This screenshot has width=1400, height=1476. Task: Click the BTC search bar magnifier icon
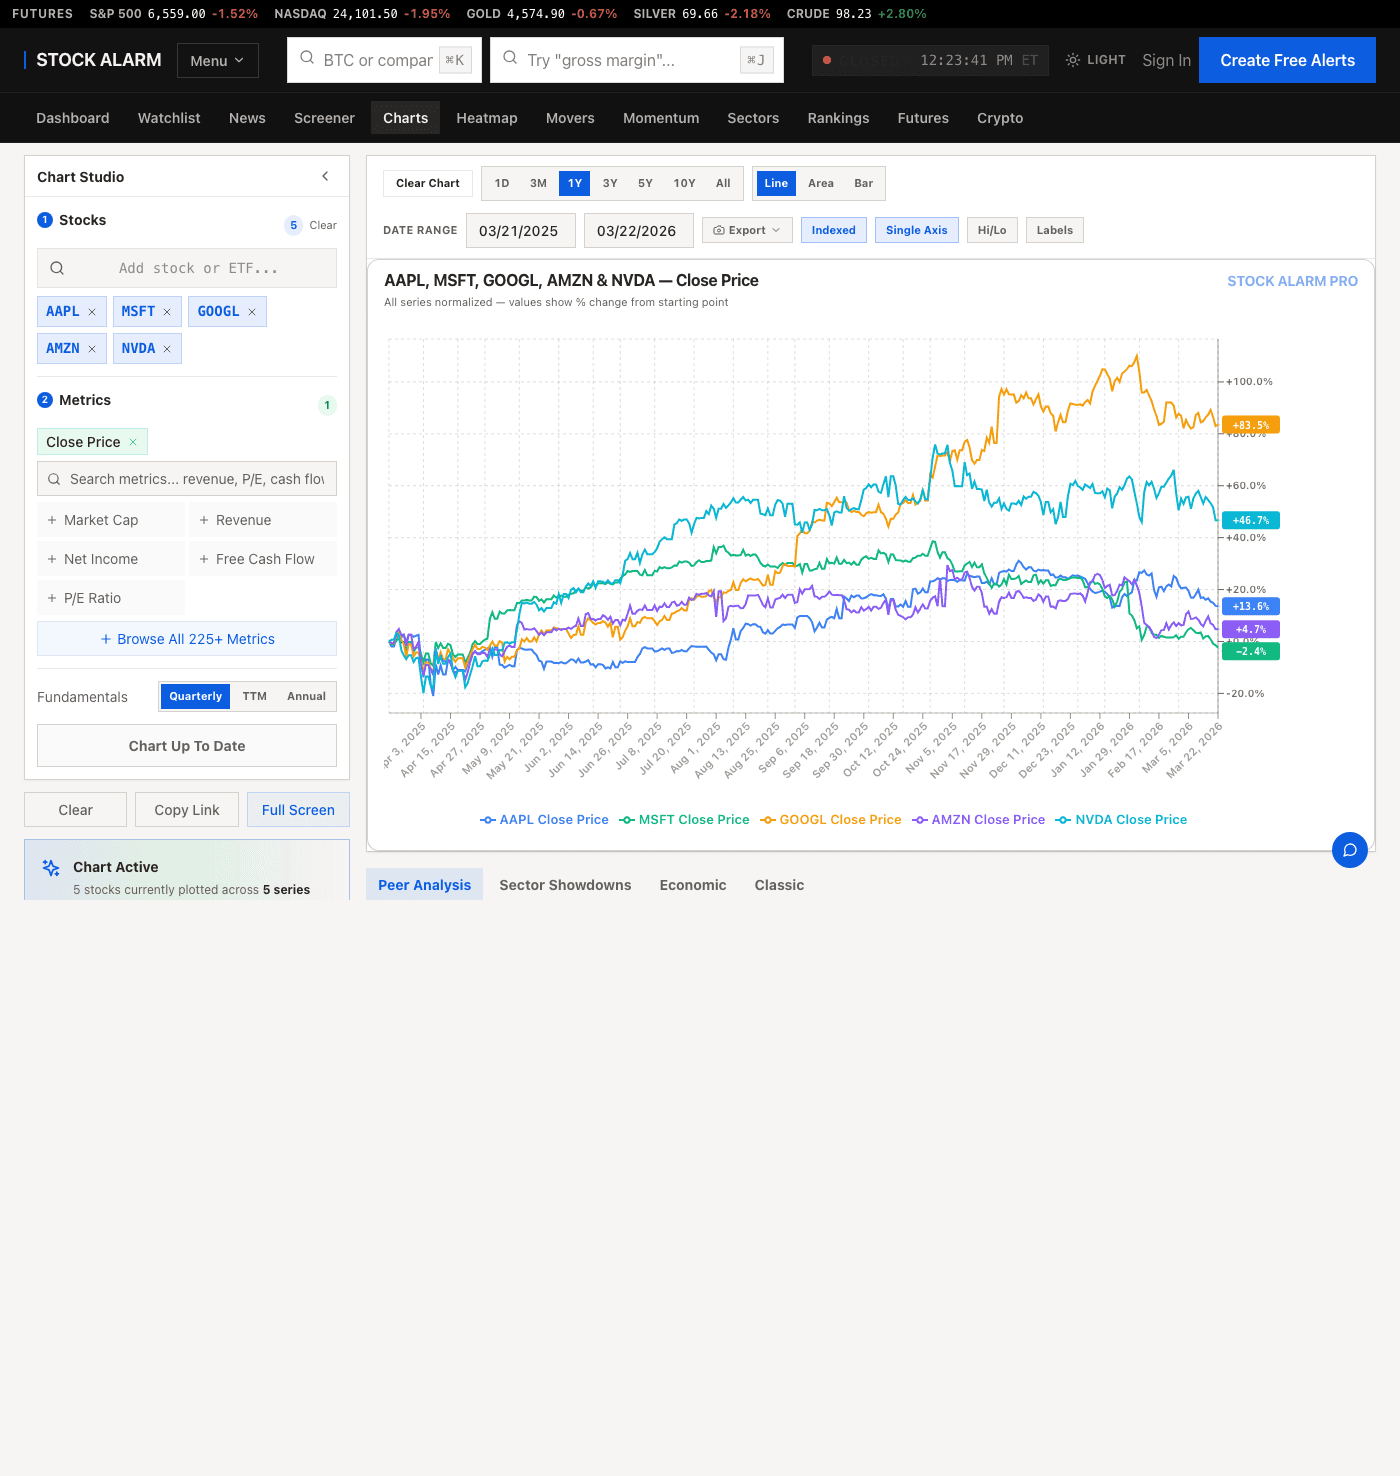coord(307,58)
